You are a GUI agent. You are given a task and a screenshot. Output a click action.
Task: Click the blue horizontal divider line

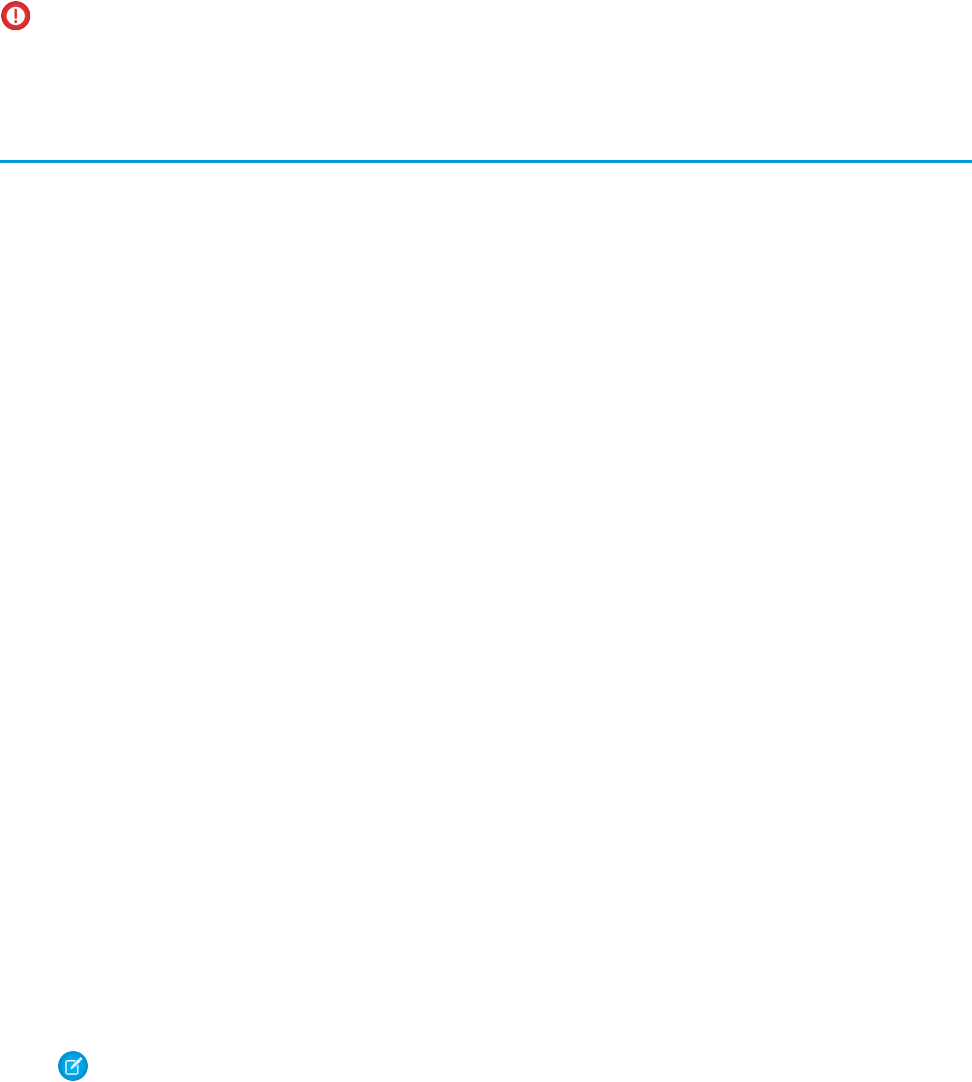coord(486,161)
